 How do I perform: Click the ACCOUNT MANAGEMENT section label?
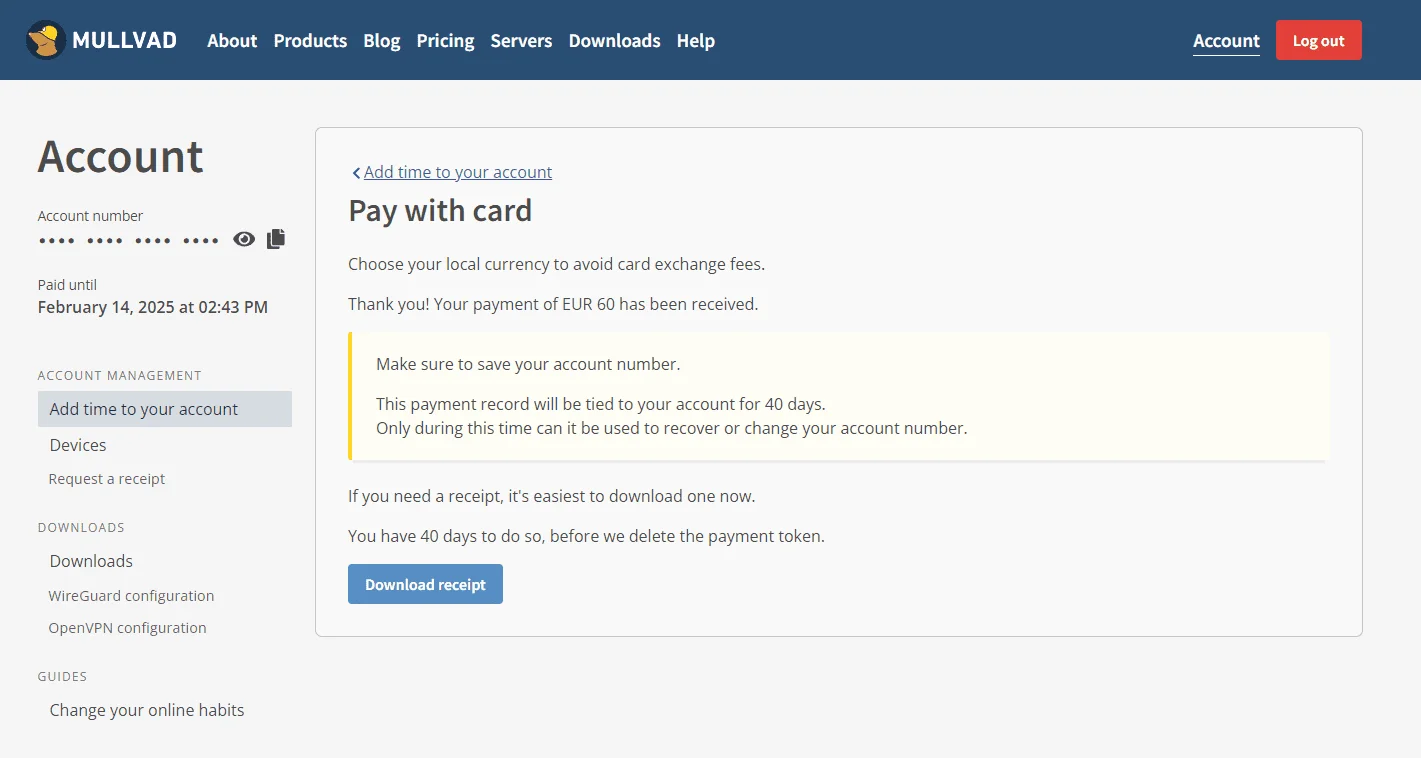point(120,376)
